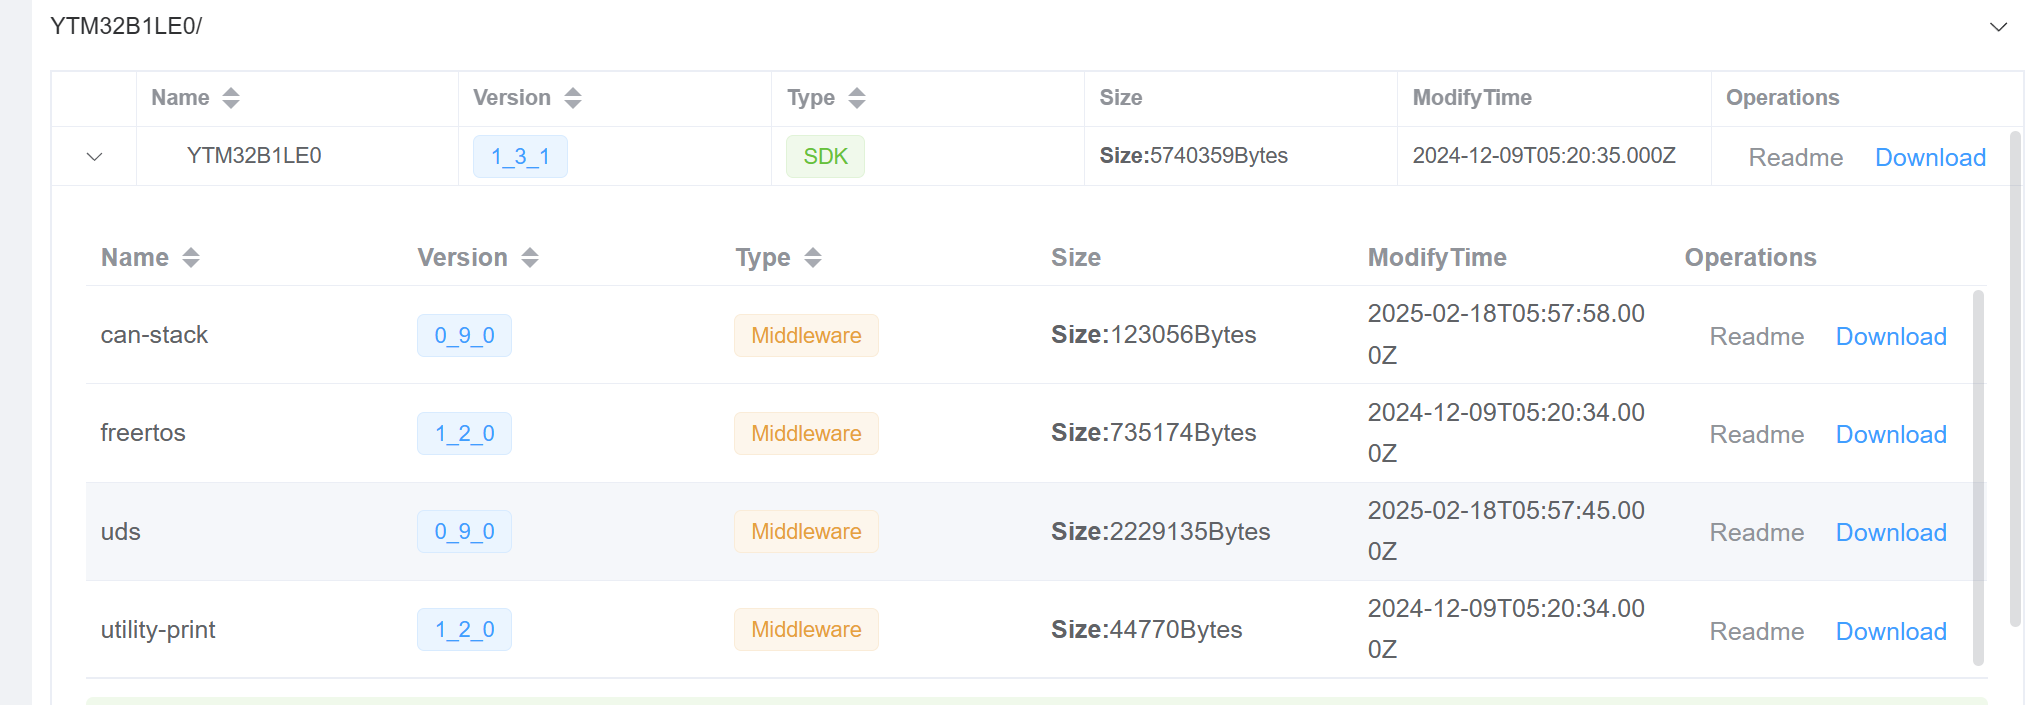Click the can-stack modify time cell

pyautogui.click(x=1506, y=335)
